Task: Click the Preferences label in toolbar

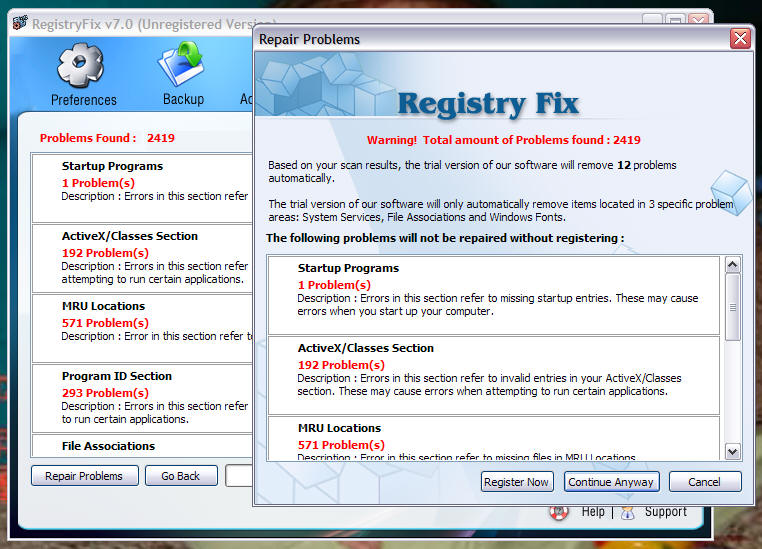Action: tap(84, 100)
